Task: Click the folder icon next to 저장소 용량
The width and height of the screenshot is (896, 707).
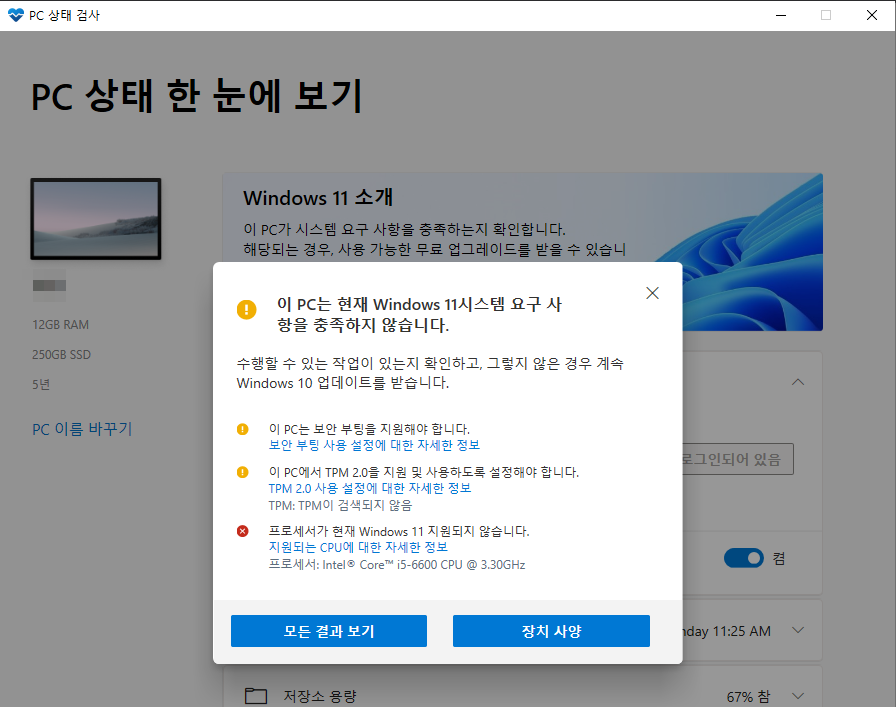Action: point(256,696)
